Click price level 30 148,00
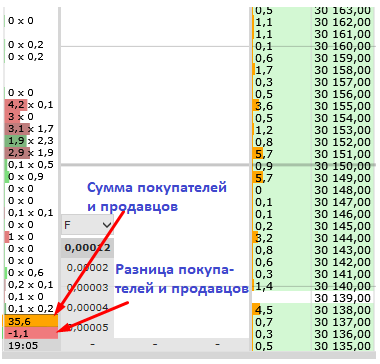The width and height of the screenshot is (380, 364). pyautogui.click(x=342, y=190)
